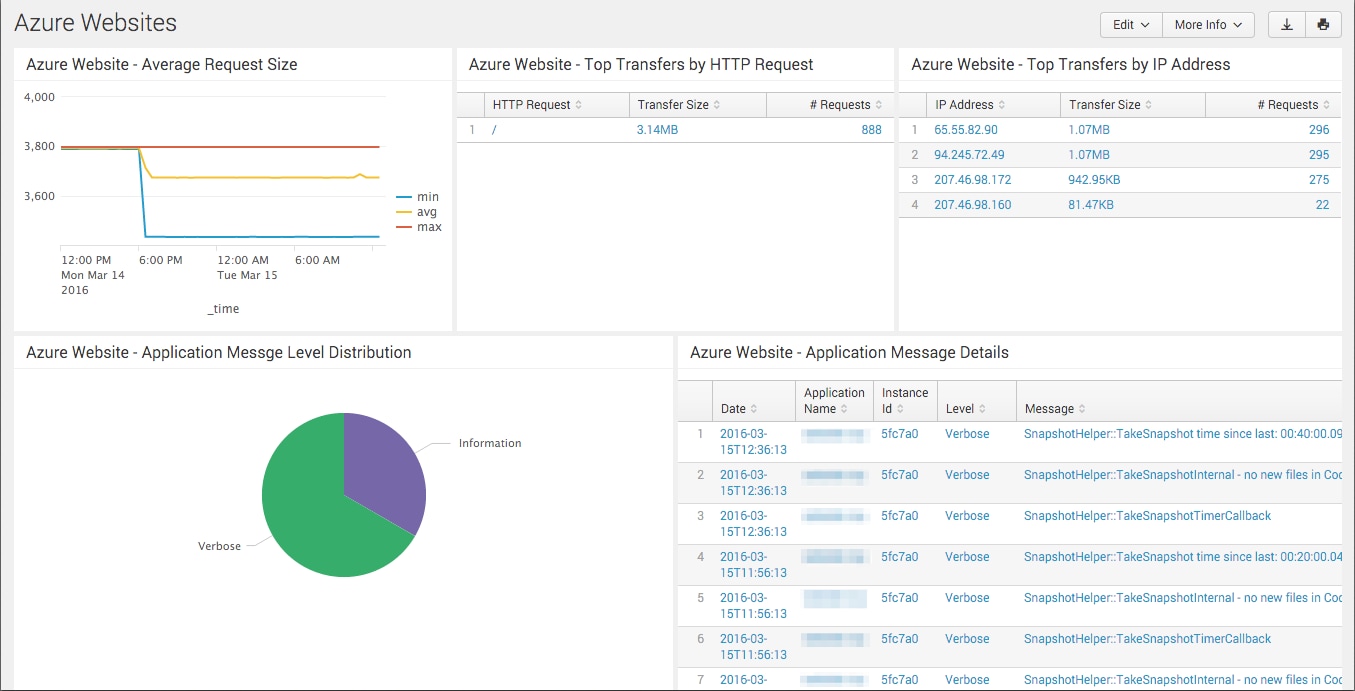Click the 65.55.82.90 IP address link
1355x691 pixels.
tap(965, 130)
